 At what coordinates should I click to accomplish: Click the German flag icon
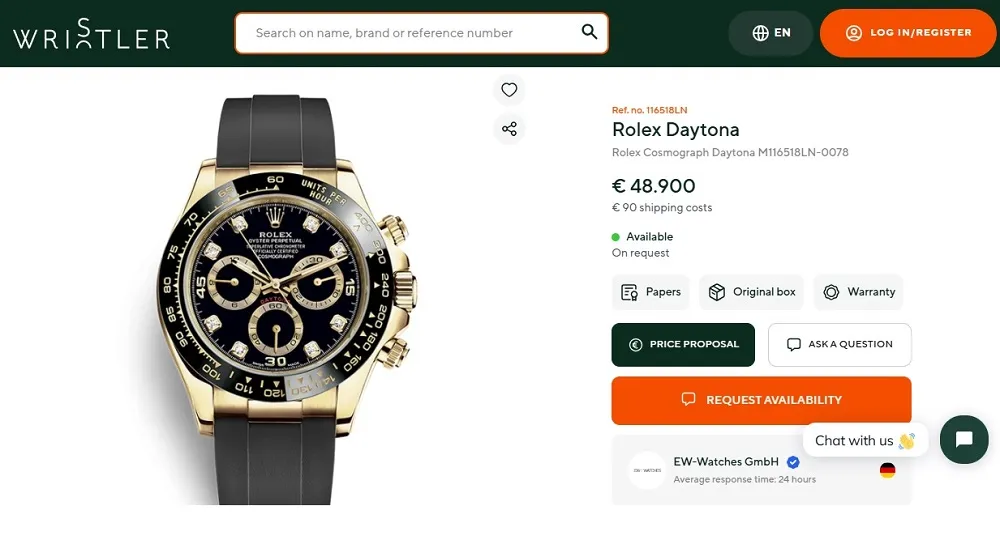point(887,470)
